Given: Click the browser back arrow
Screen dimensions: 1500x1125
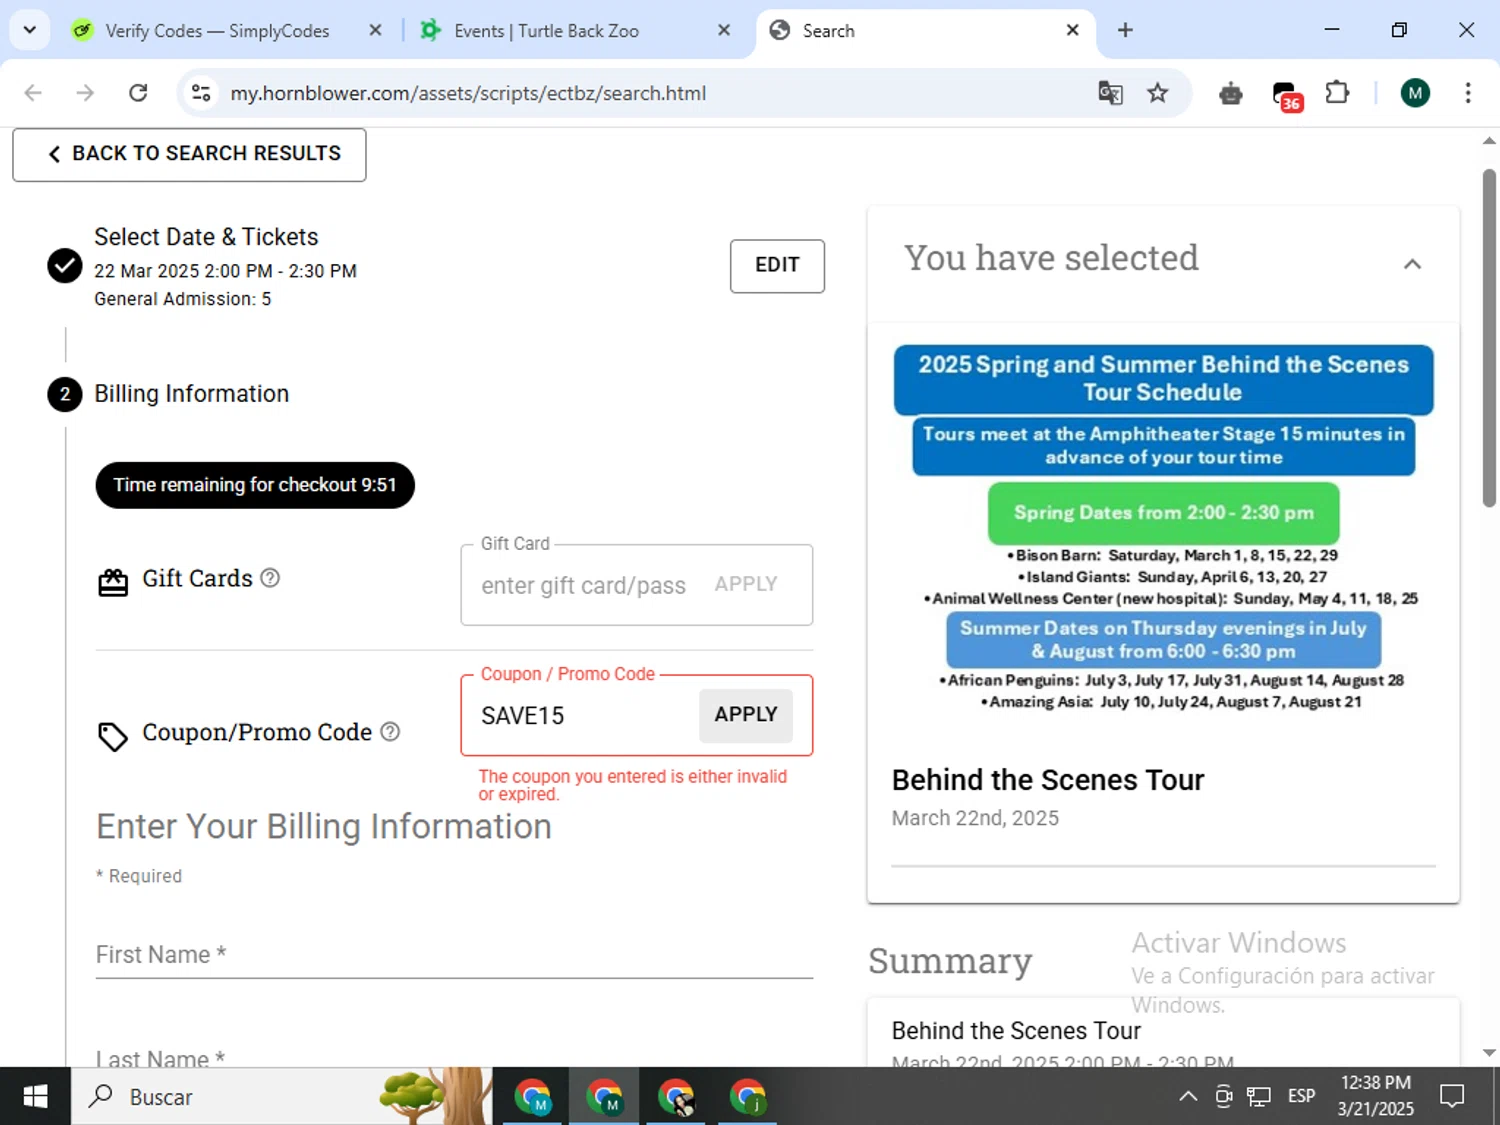Looking at the screenshot, I should click(x=33, y=93).
